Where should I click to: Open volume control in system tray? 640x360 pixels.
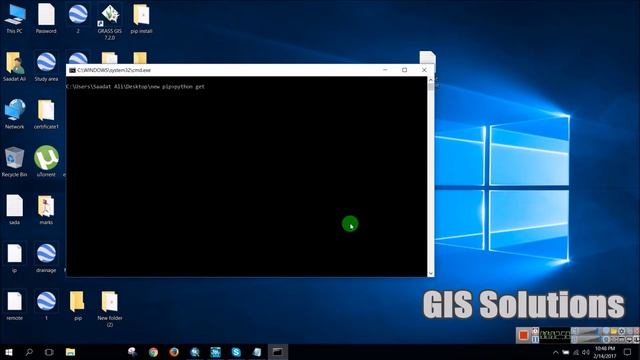(586, 352)
